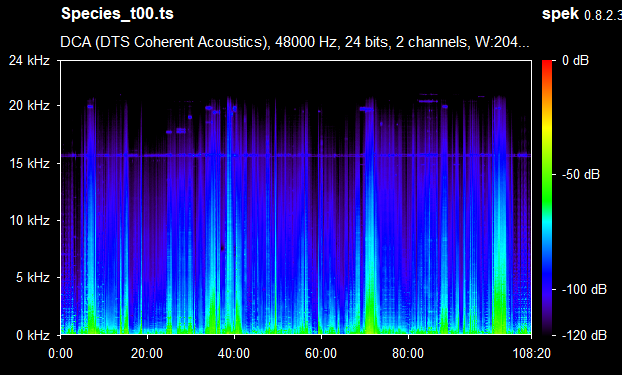Click the Species_t00.ts file name title
Image resolution: width=622 pixels, height=375 pixels.
point(117,14)
